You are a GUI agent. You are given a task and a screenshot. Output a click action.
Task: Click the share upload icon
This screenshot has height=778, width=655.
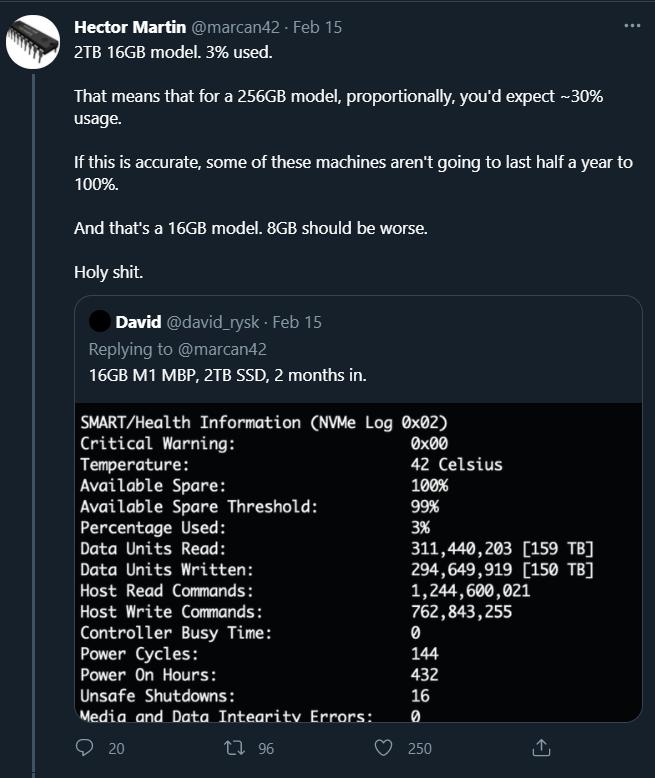pos(540,747)
